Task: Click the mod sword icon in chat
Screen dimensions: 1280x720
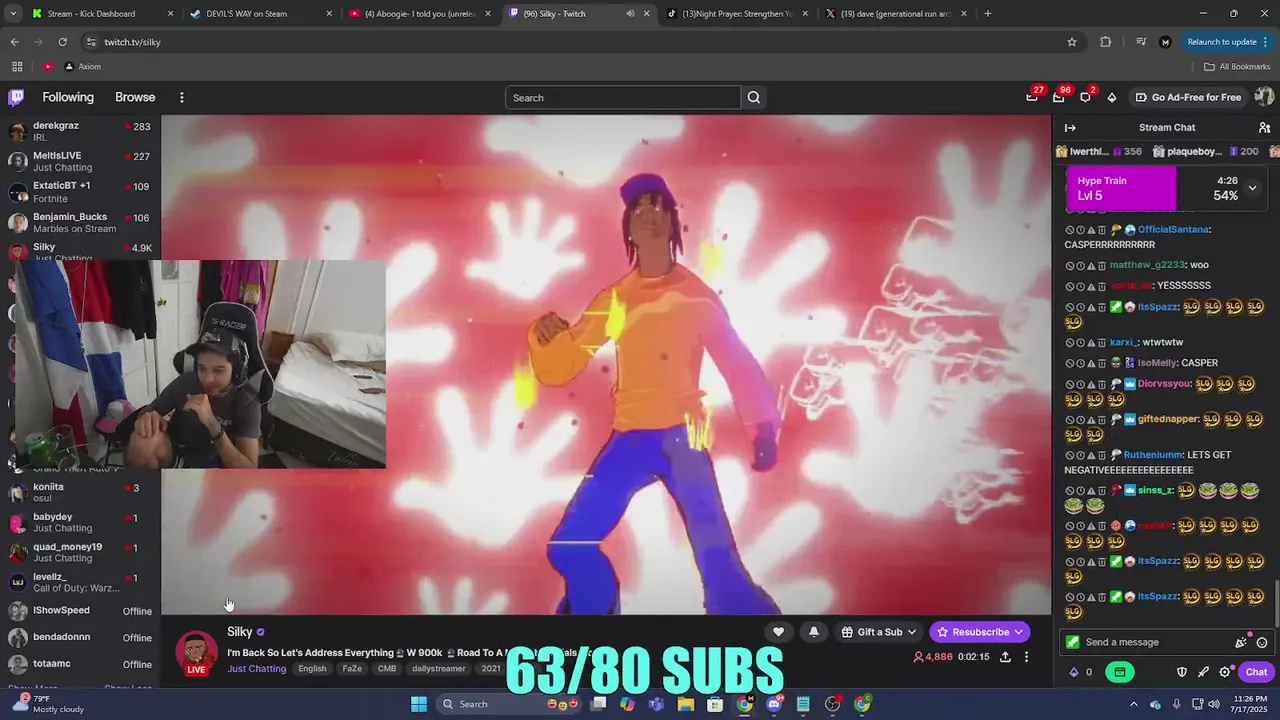Action: tap(1203, 672)
